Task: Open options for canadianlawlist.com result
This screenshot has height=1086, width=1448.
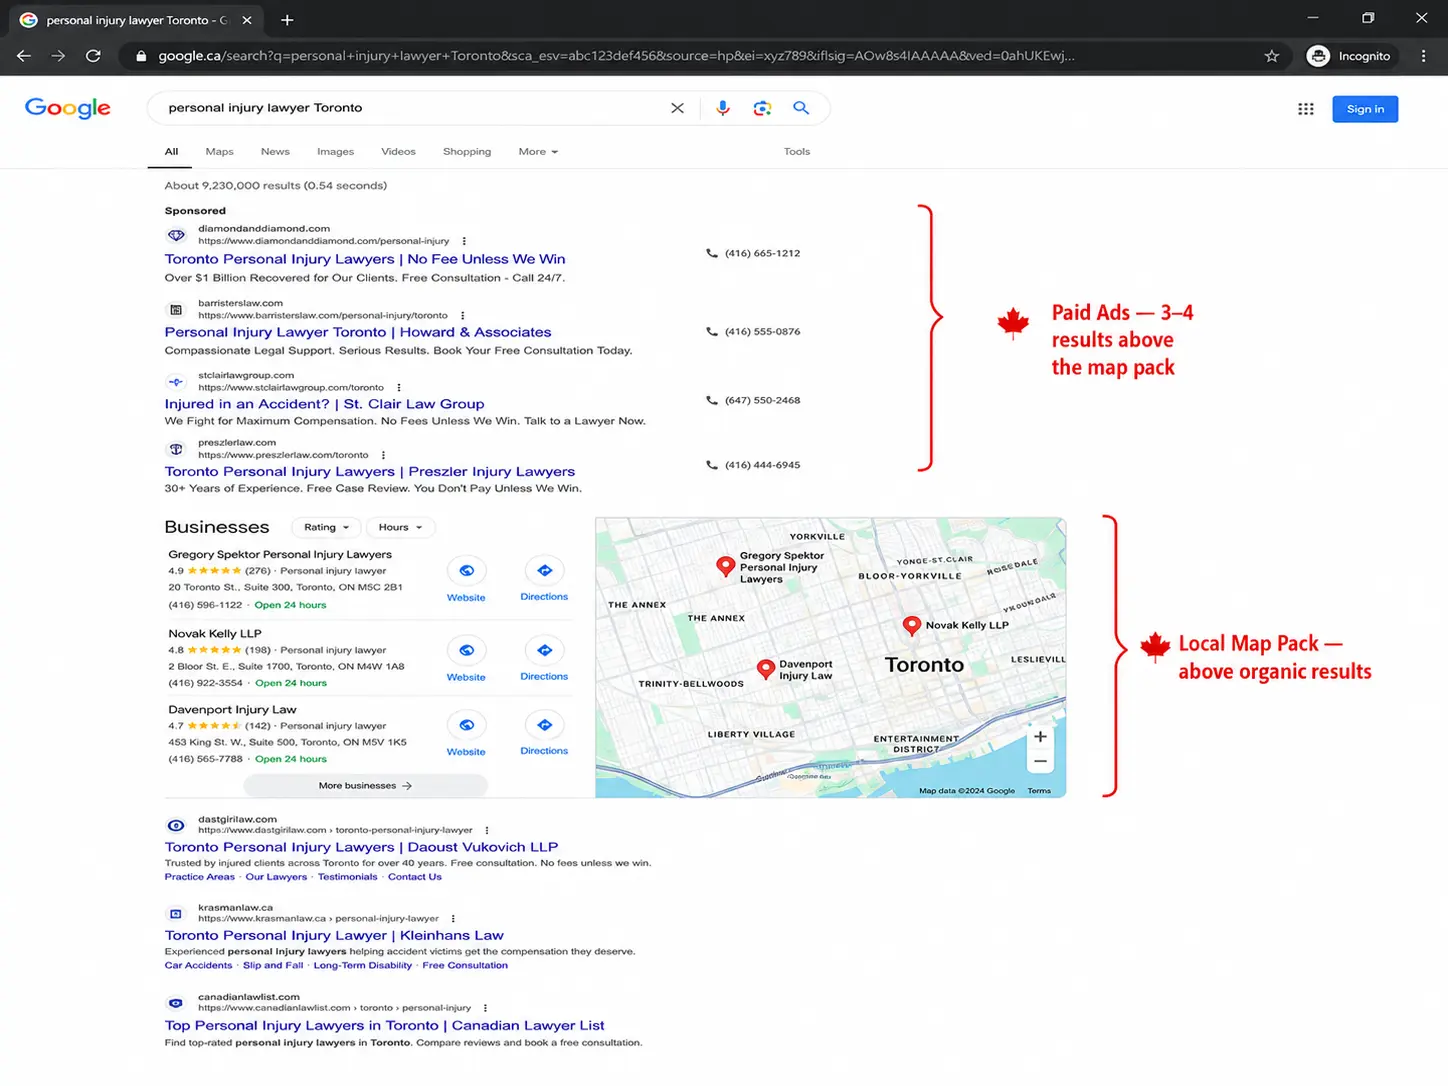Action: pyautogui.click(x=485, y=1008)
